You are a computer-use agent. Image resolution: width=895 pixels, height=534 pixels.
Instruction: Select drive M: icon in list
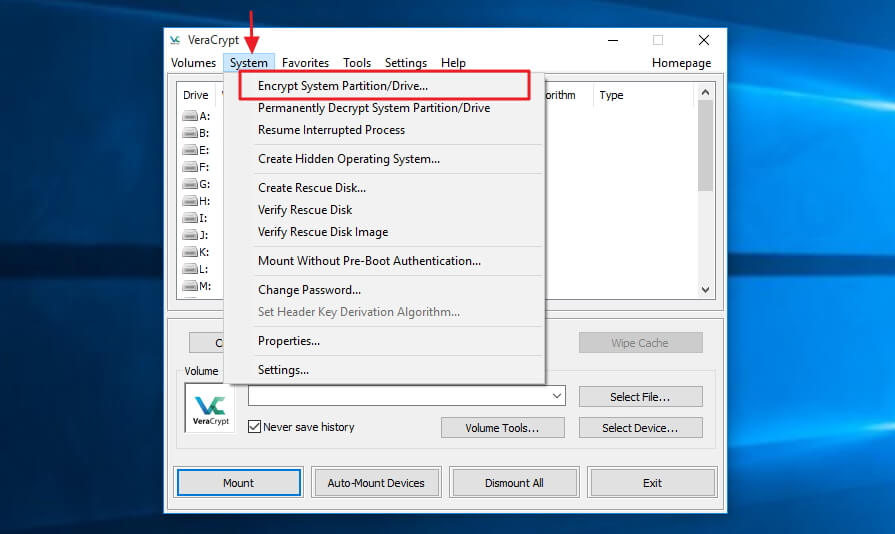pos(190,286)
